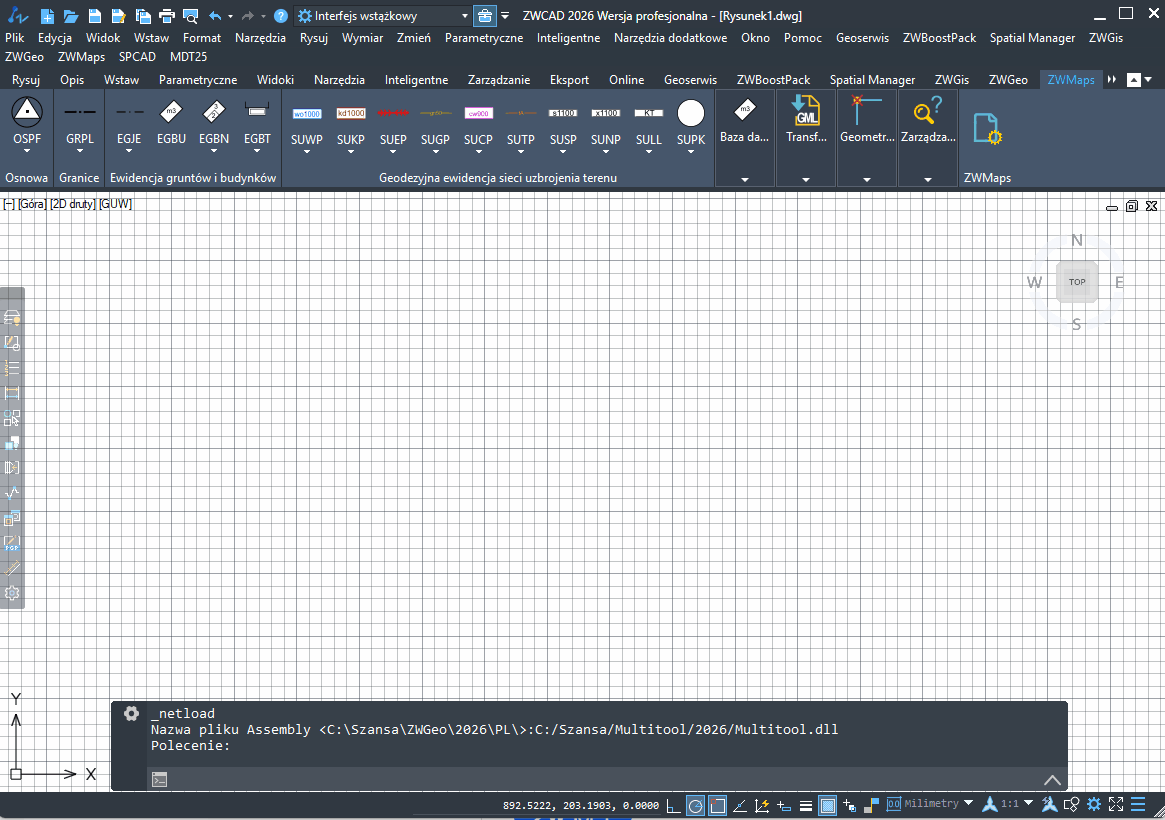Click the gear icon at sidebar bottom

(x=13, y=593)
